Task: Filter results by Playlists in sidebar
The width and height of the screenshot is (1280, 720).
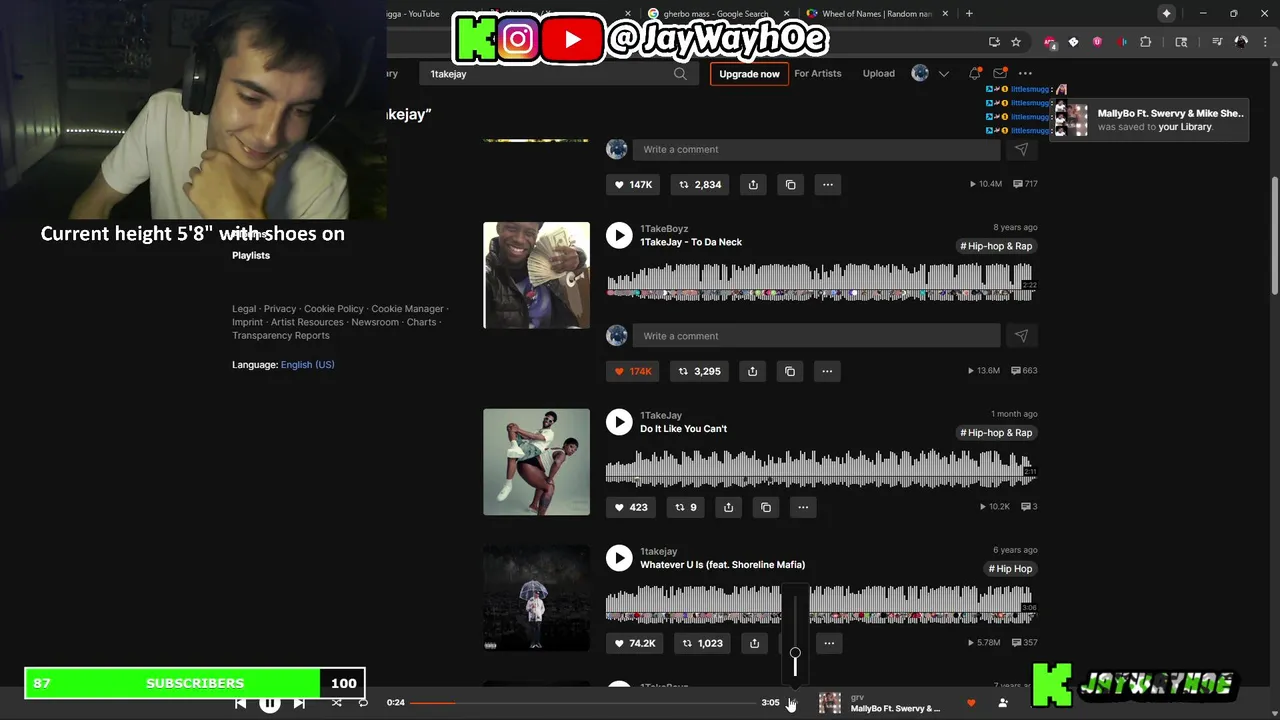Action: pyautogui.click(x=251, y=255)
